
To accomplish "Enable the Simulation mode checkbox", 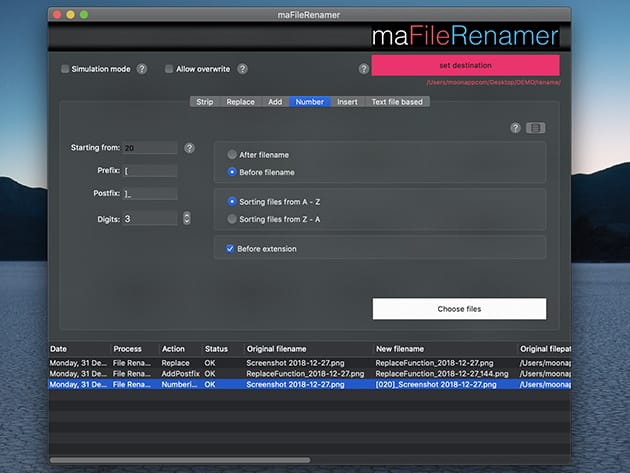I will (x=65, y=69).
